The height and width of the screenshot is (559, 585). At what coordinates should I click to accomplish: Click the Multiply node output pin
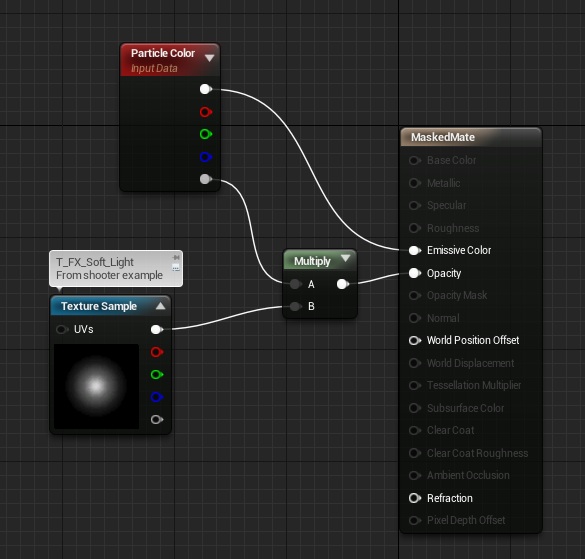point(343,284)
